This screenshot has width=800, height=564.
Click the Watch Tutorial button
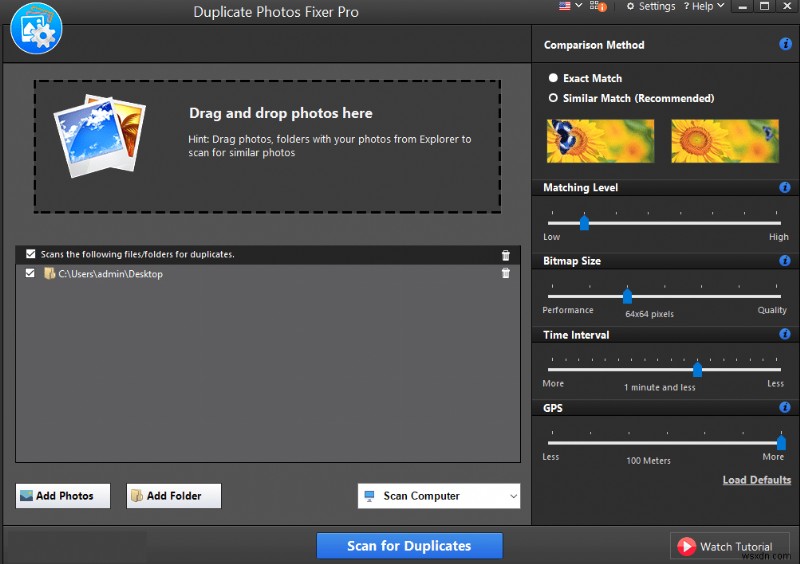coord(730,546)
